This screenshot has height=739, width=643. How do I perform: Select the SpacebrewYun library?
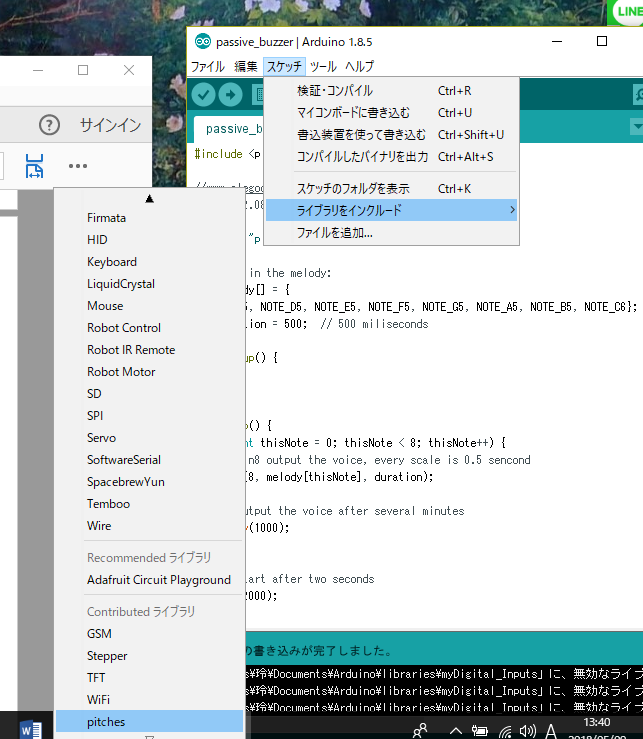point(149,482)
